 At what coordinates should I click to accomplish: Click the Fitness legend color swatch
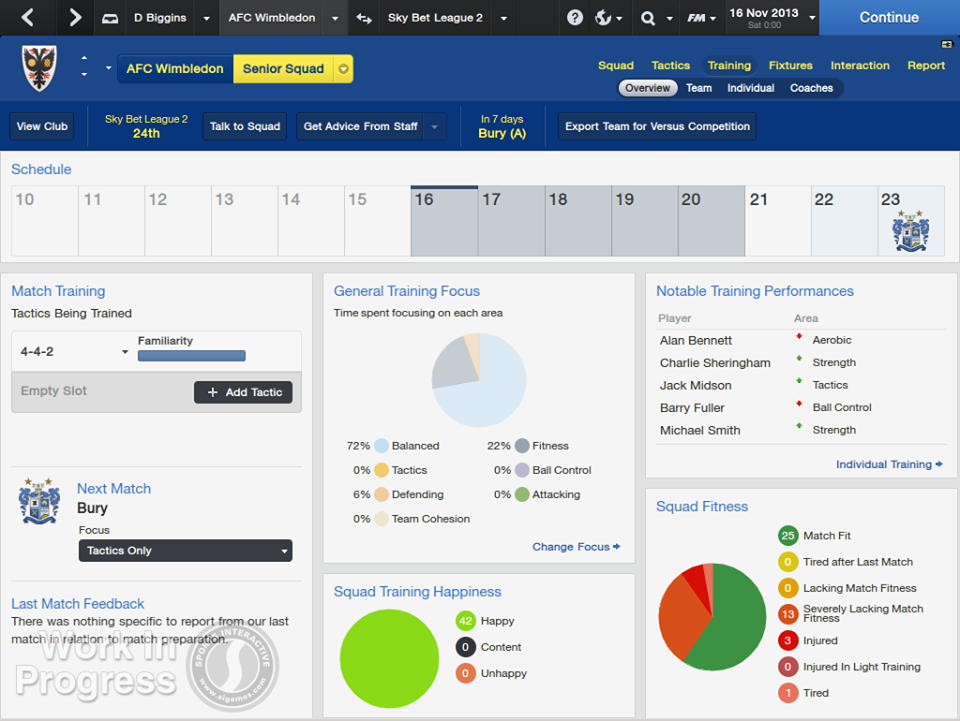click(x=522, y=446)
